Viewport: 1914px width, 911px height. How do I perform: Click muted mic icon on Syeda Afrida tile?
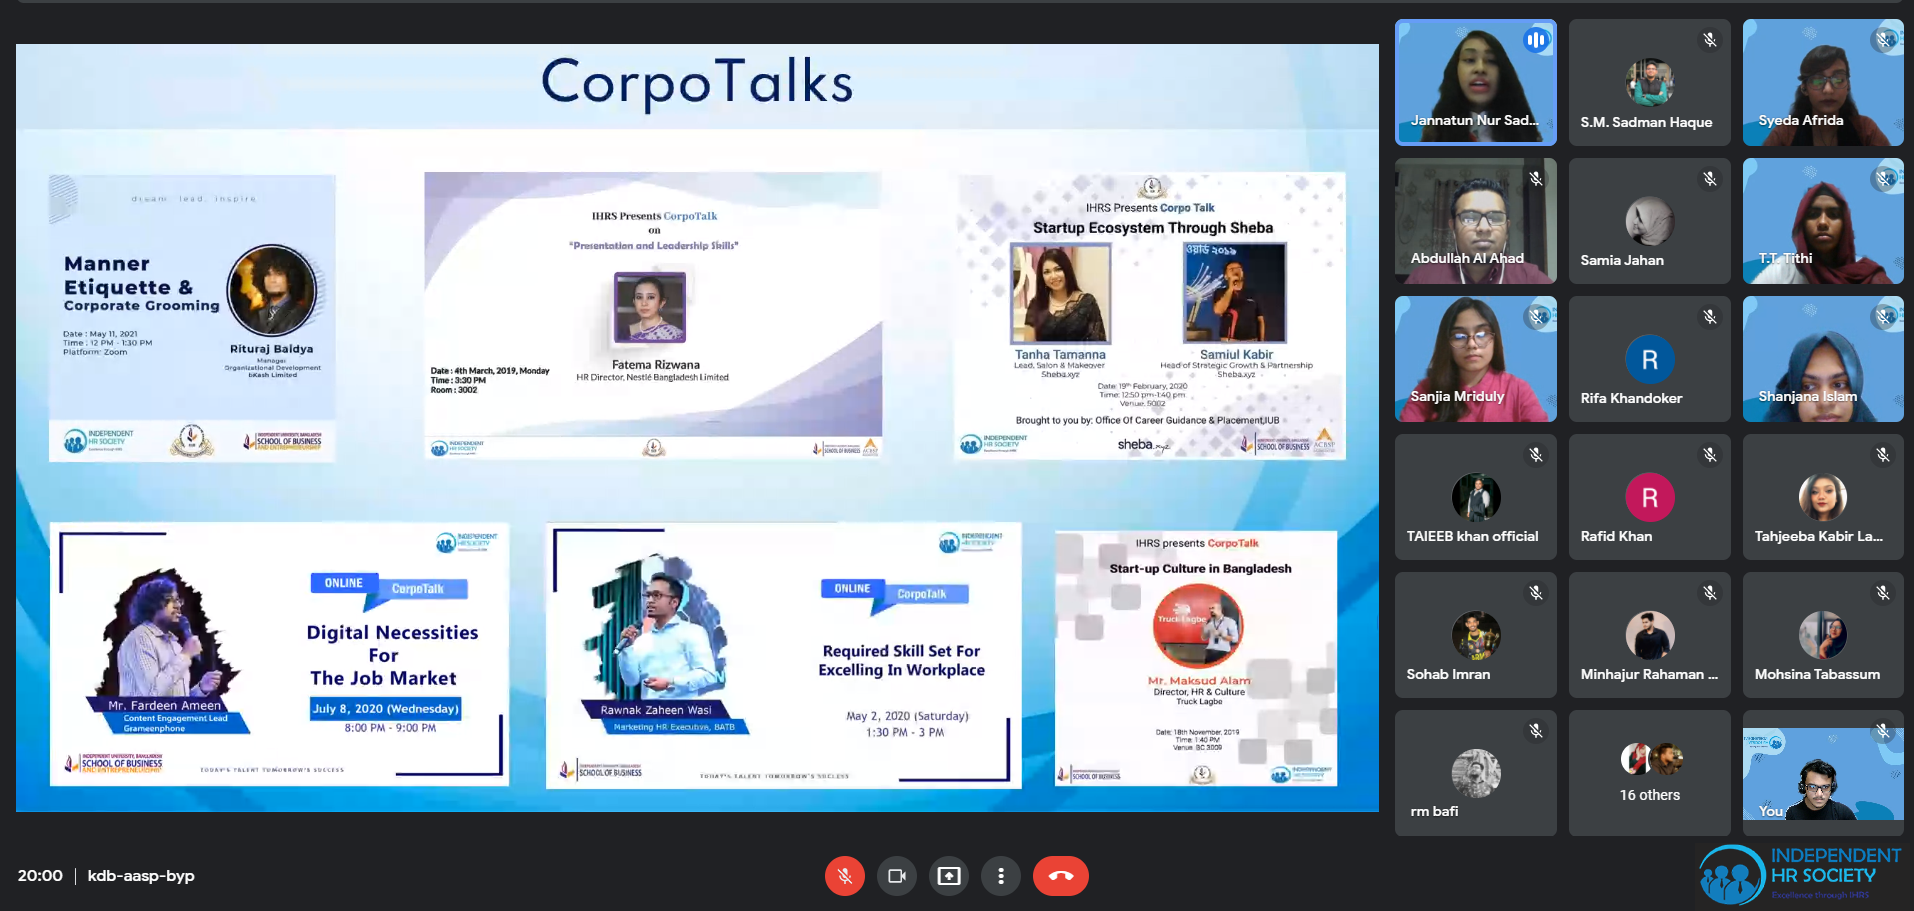coord(1884,40)
